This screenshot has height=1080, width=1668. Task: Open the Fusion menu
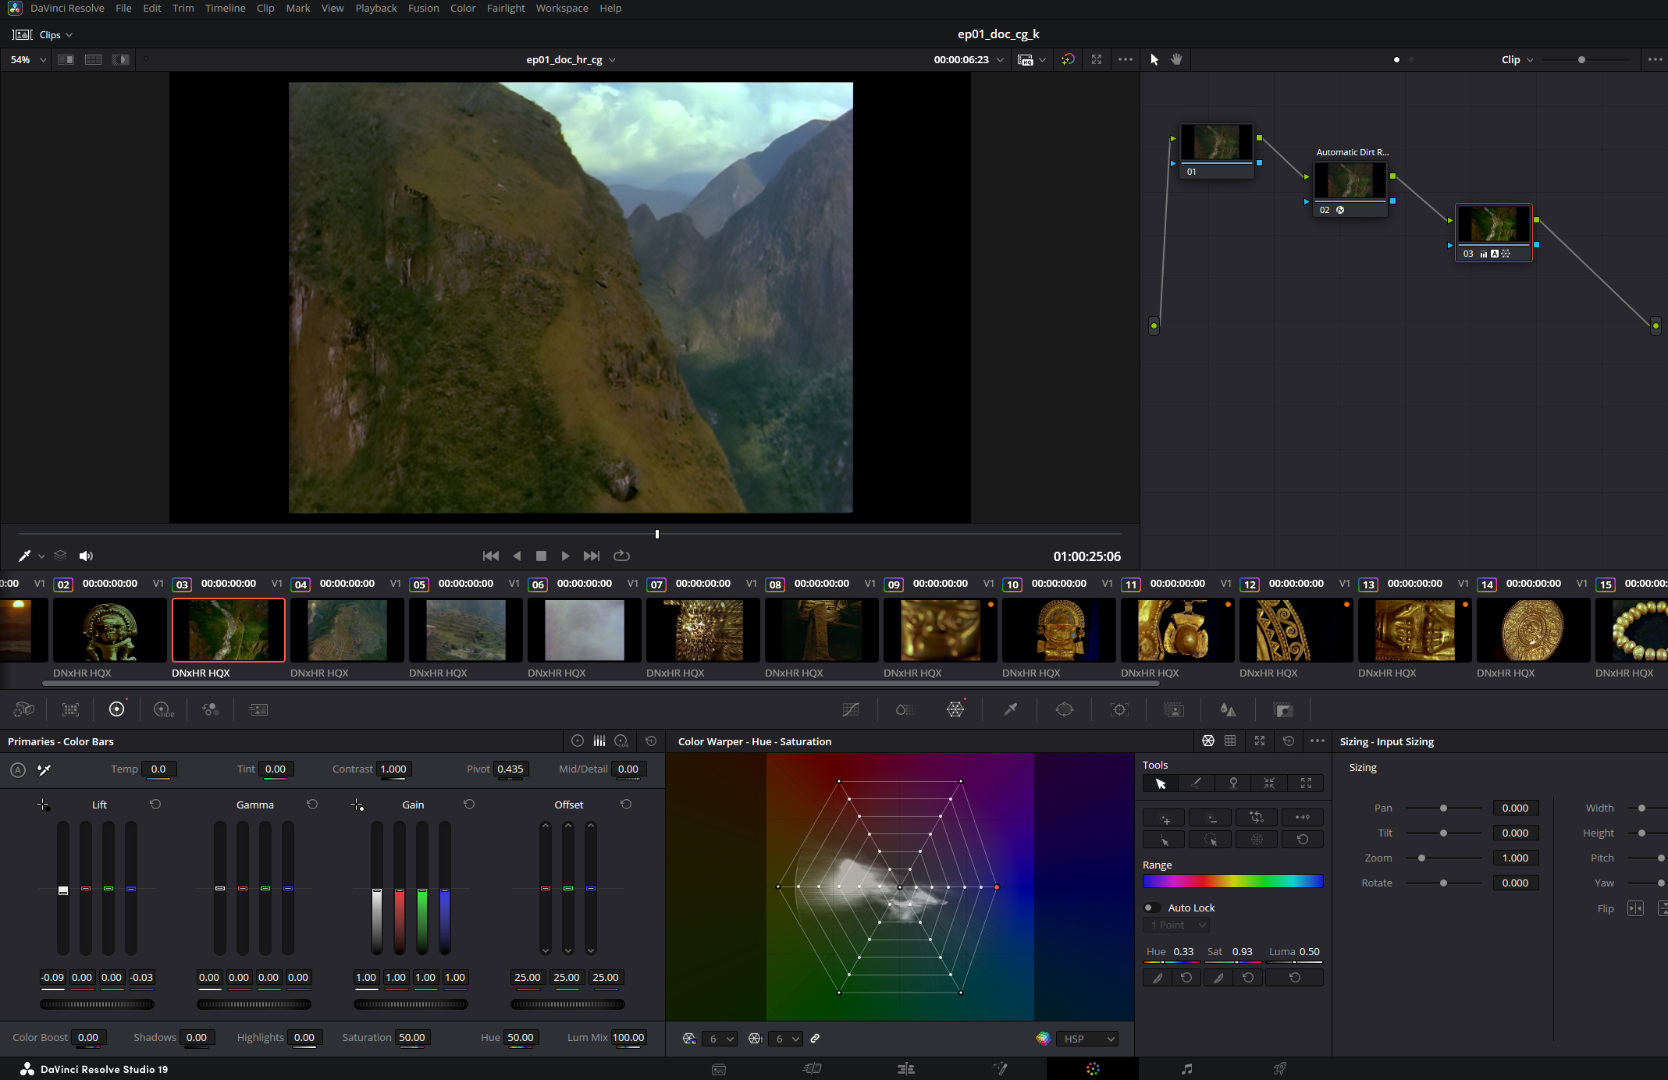pyautogui.click(x=423, y=8)
